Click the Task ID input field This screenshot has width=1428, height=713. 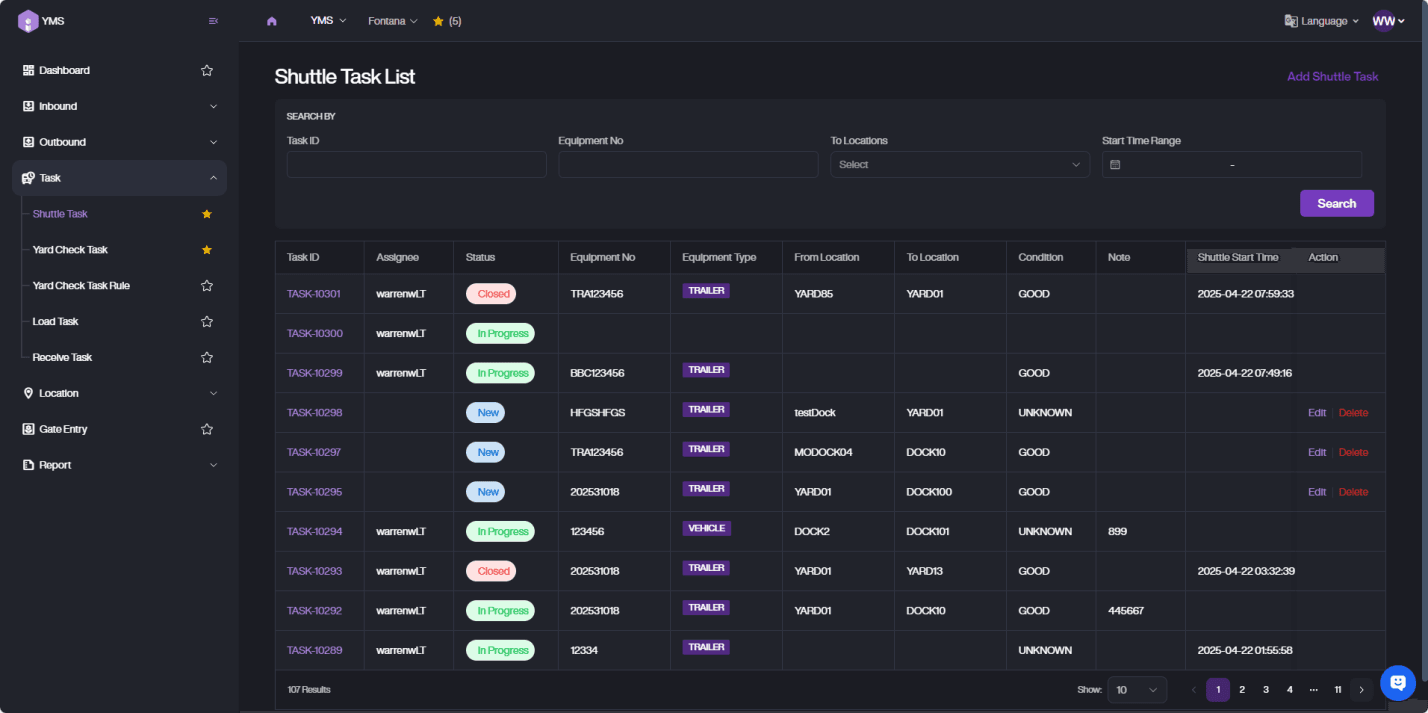416,165
